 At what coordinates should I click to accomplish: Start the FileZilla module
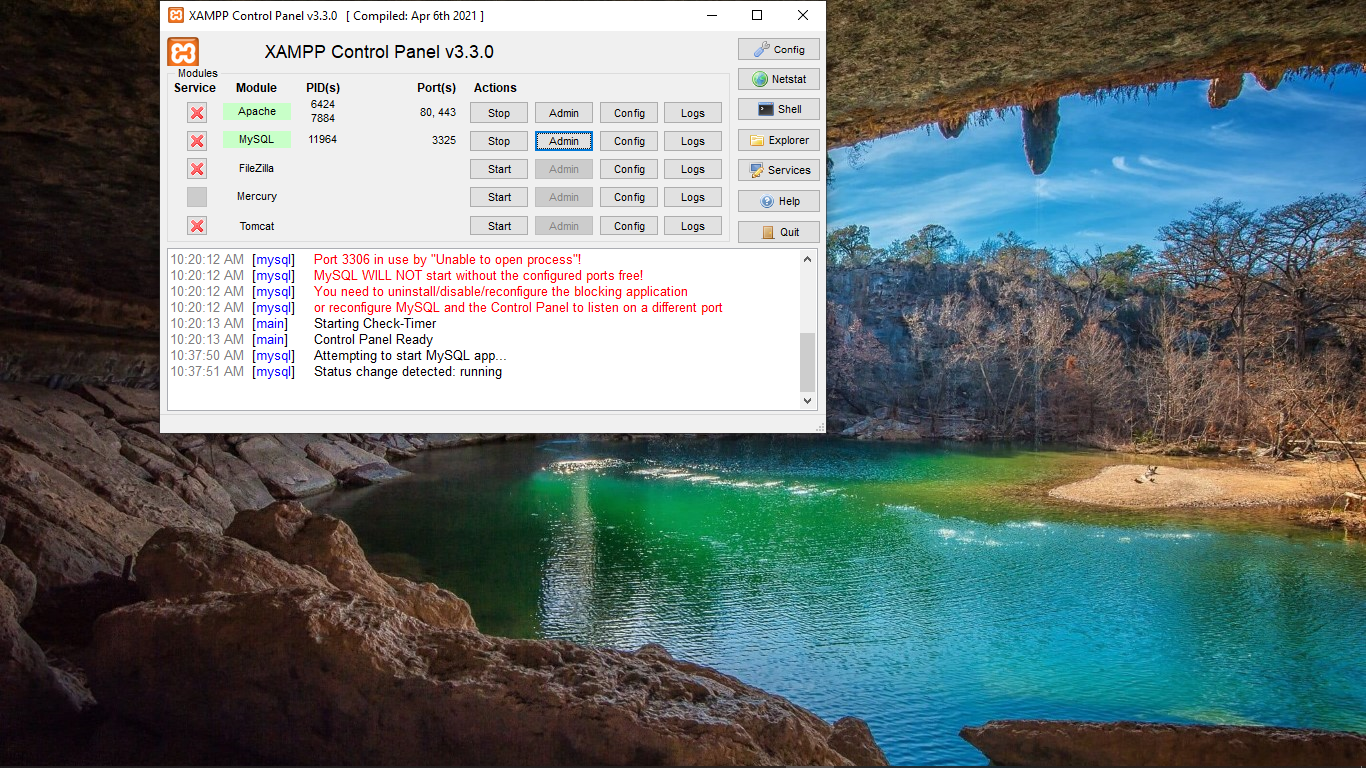[499, 169]
